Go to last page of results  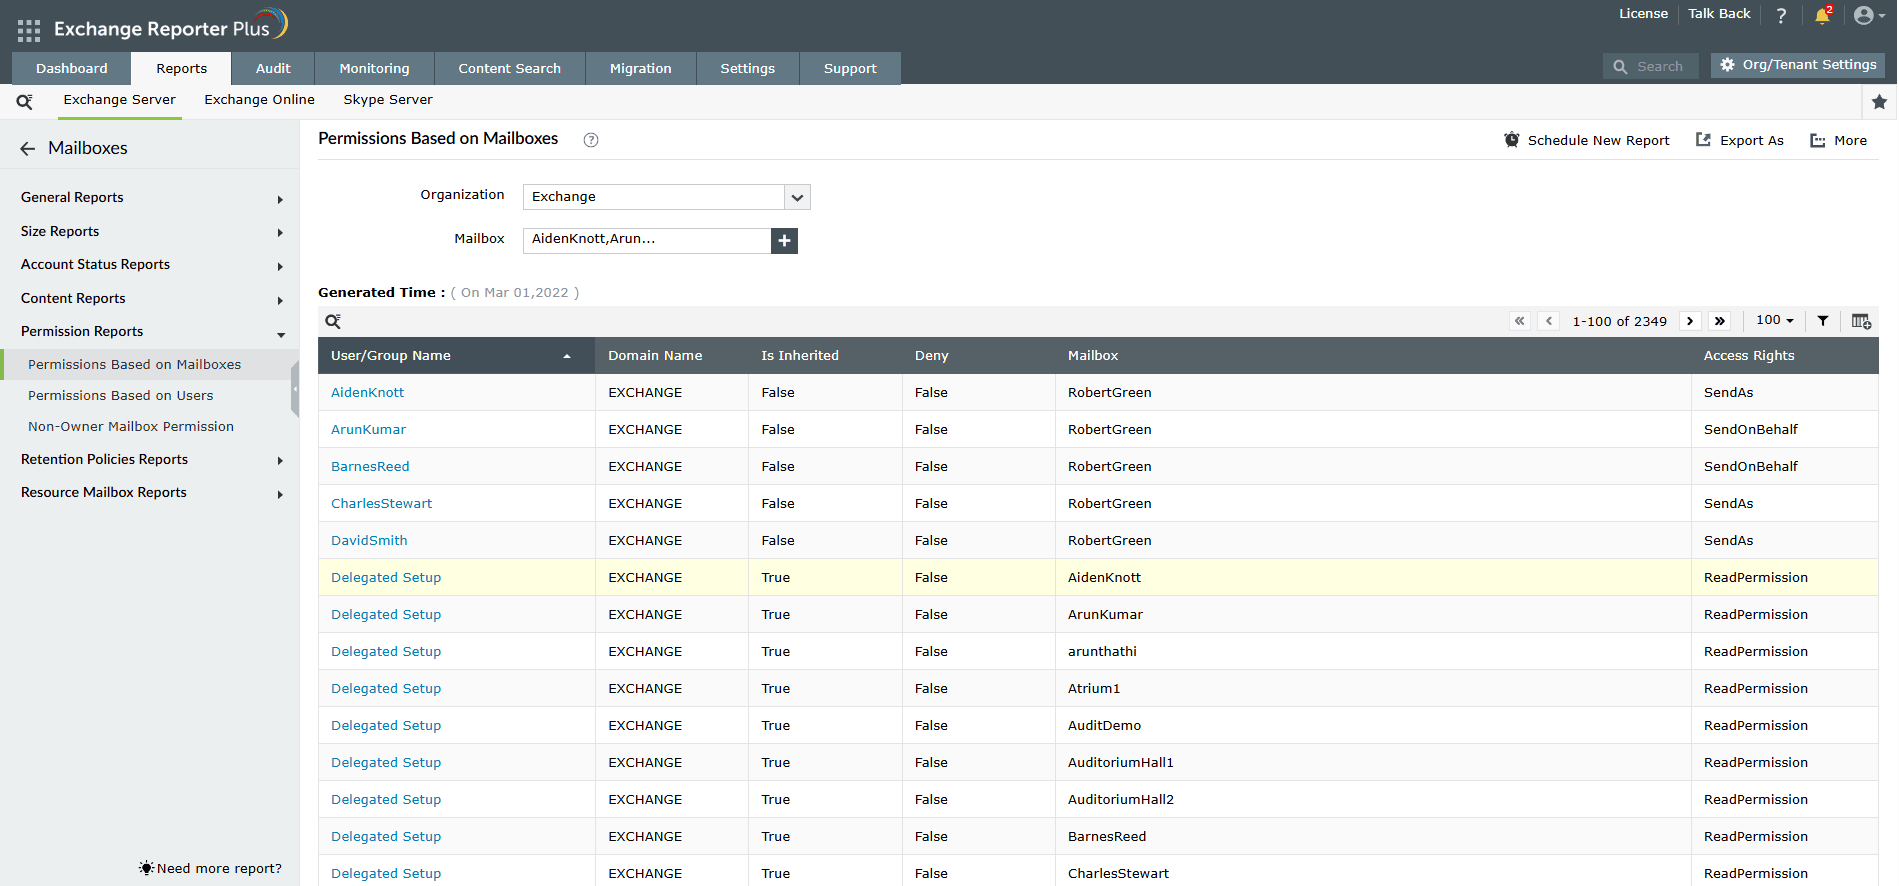(1720, 321)
